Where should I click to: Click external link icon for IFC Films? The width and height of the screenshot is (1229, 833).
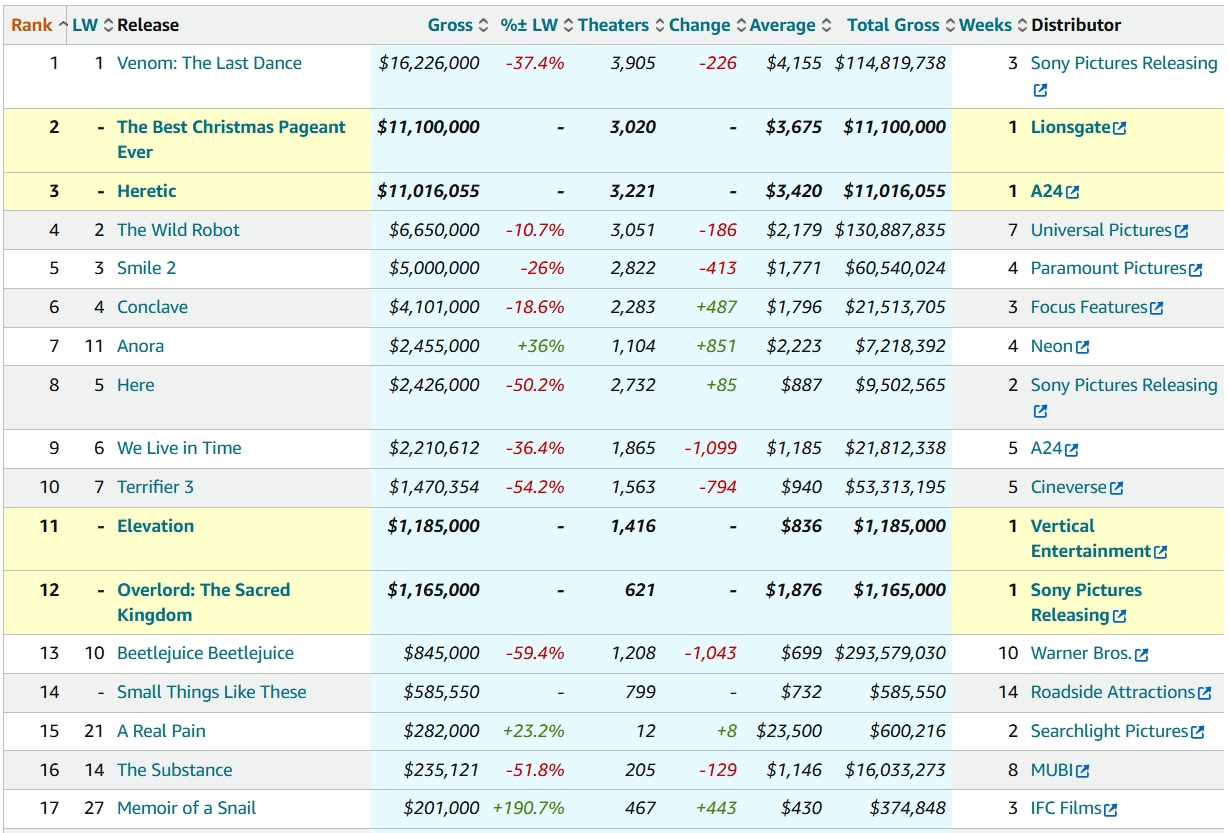1110,810
